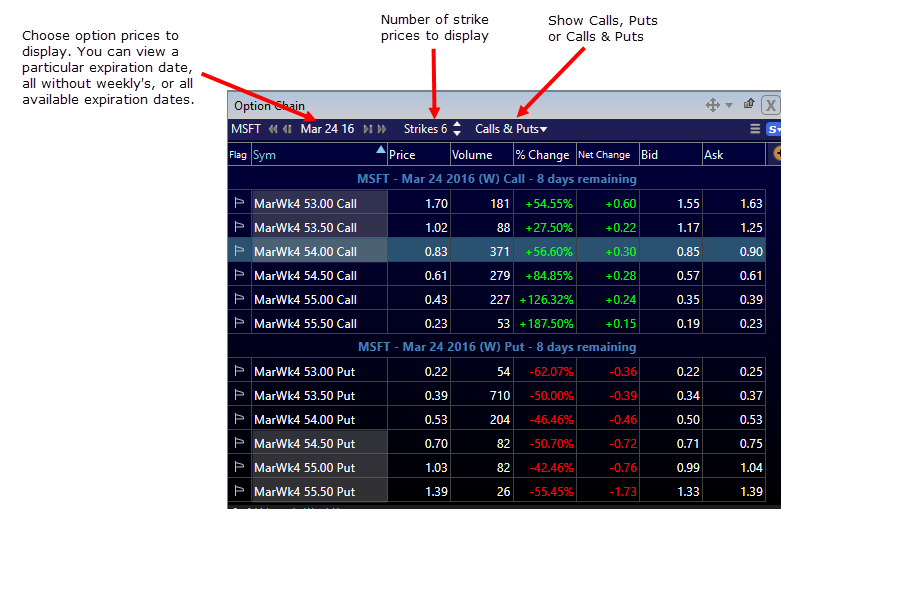Sort by the % Change column header
Image resolution: width=904 pixels, height=600 pixels.
point(544,154)
